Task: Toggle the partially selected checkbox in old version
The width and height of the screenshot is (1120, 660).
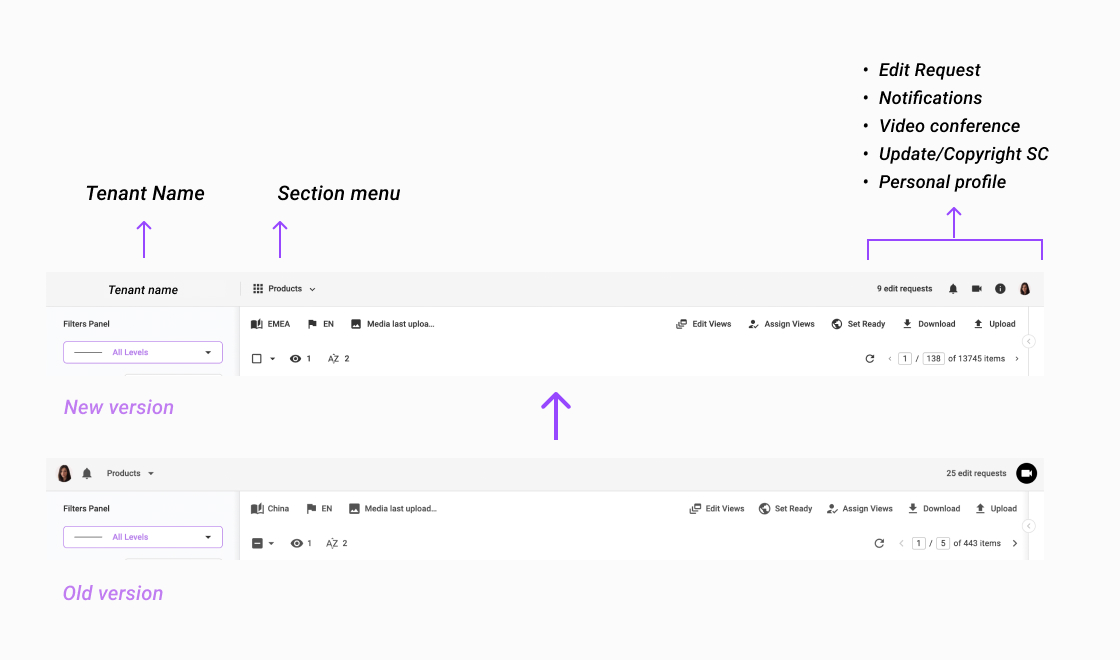Action: (x=257, y=544)
